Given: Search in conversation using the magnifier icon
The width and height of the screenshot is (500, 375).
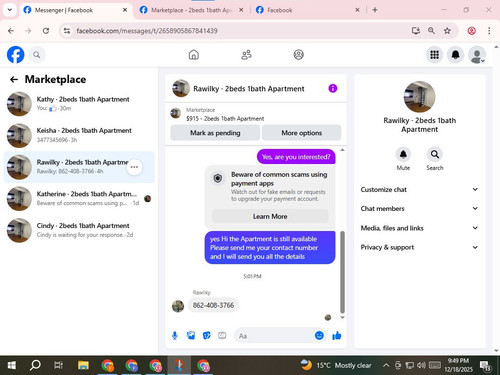Looking at the screenshot, I should coord(435,154).
